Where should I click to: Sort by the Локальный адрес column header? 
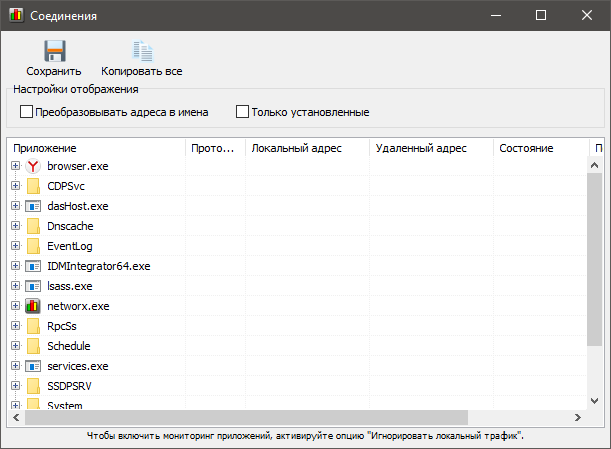[307, 148]
